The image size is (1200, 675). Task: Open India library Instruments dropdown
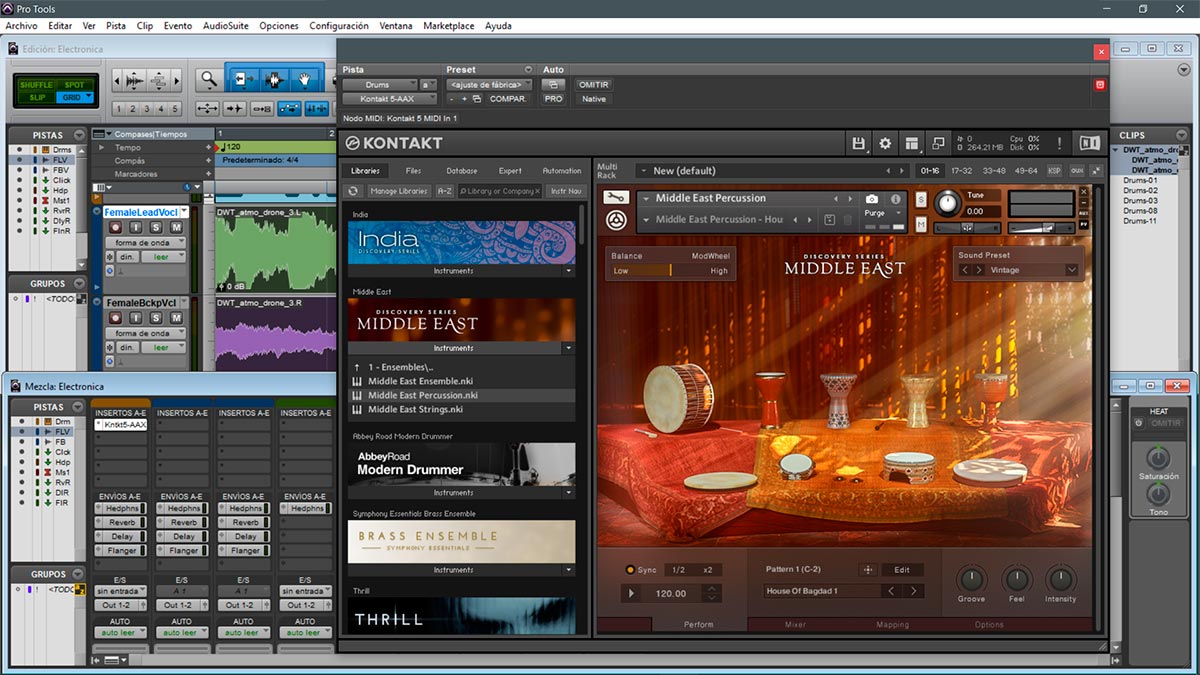[x=568, y=271]
